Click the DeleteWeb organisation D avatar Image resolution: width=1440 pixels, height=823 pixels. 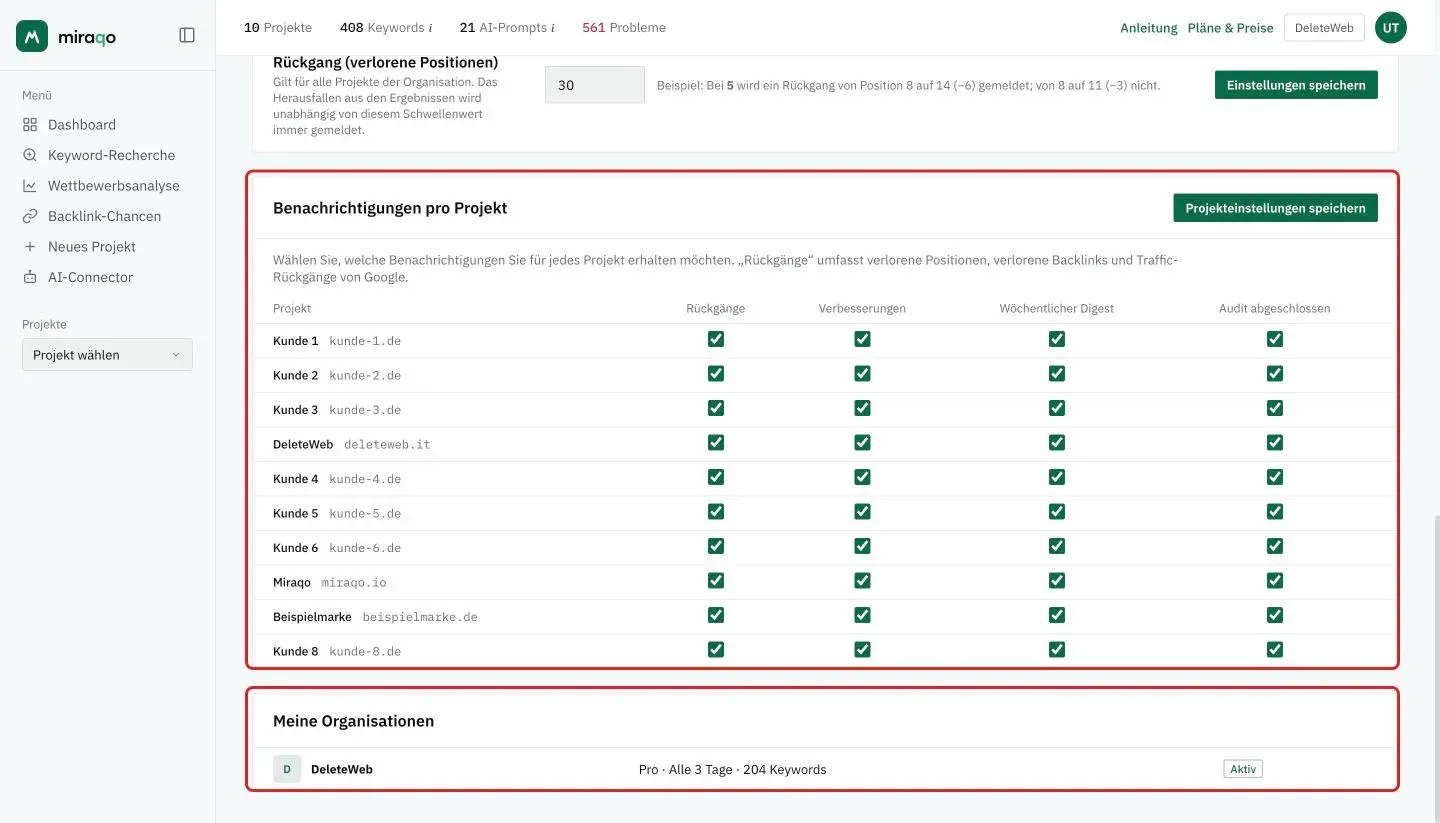287,769
